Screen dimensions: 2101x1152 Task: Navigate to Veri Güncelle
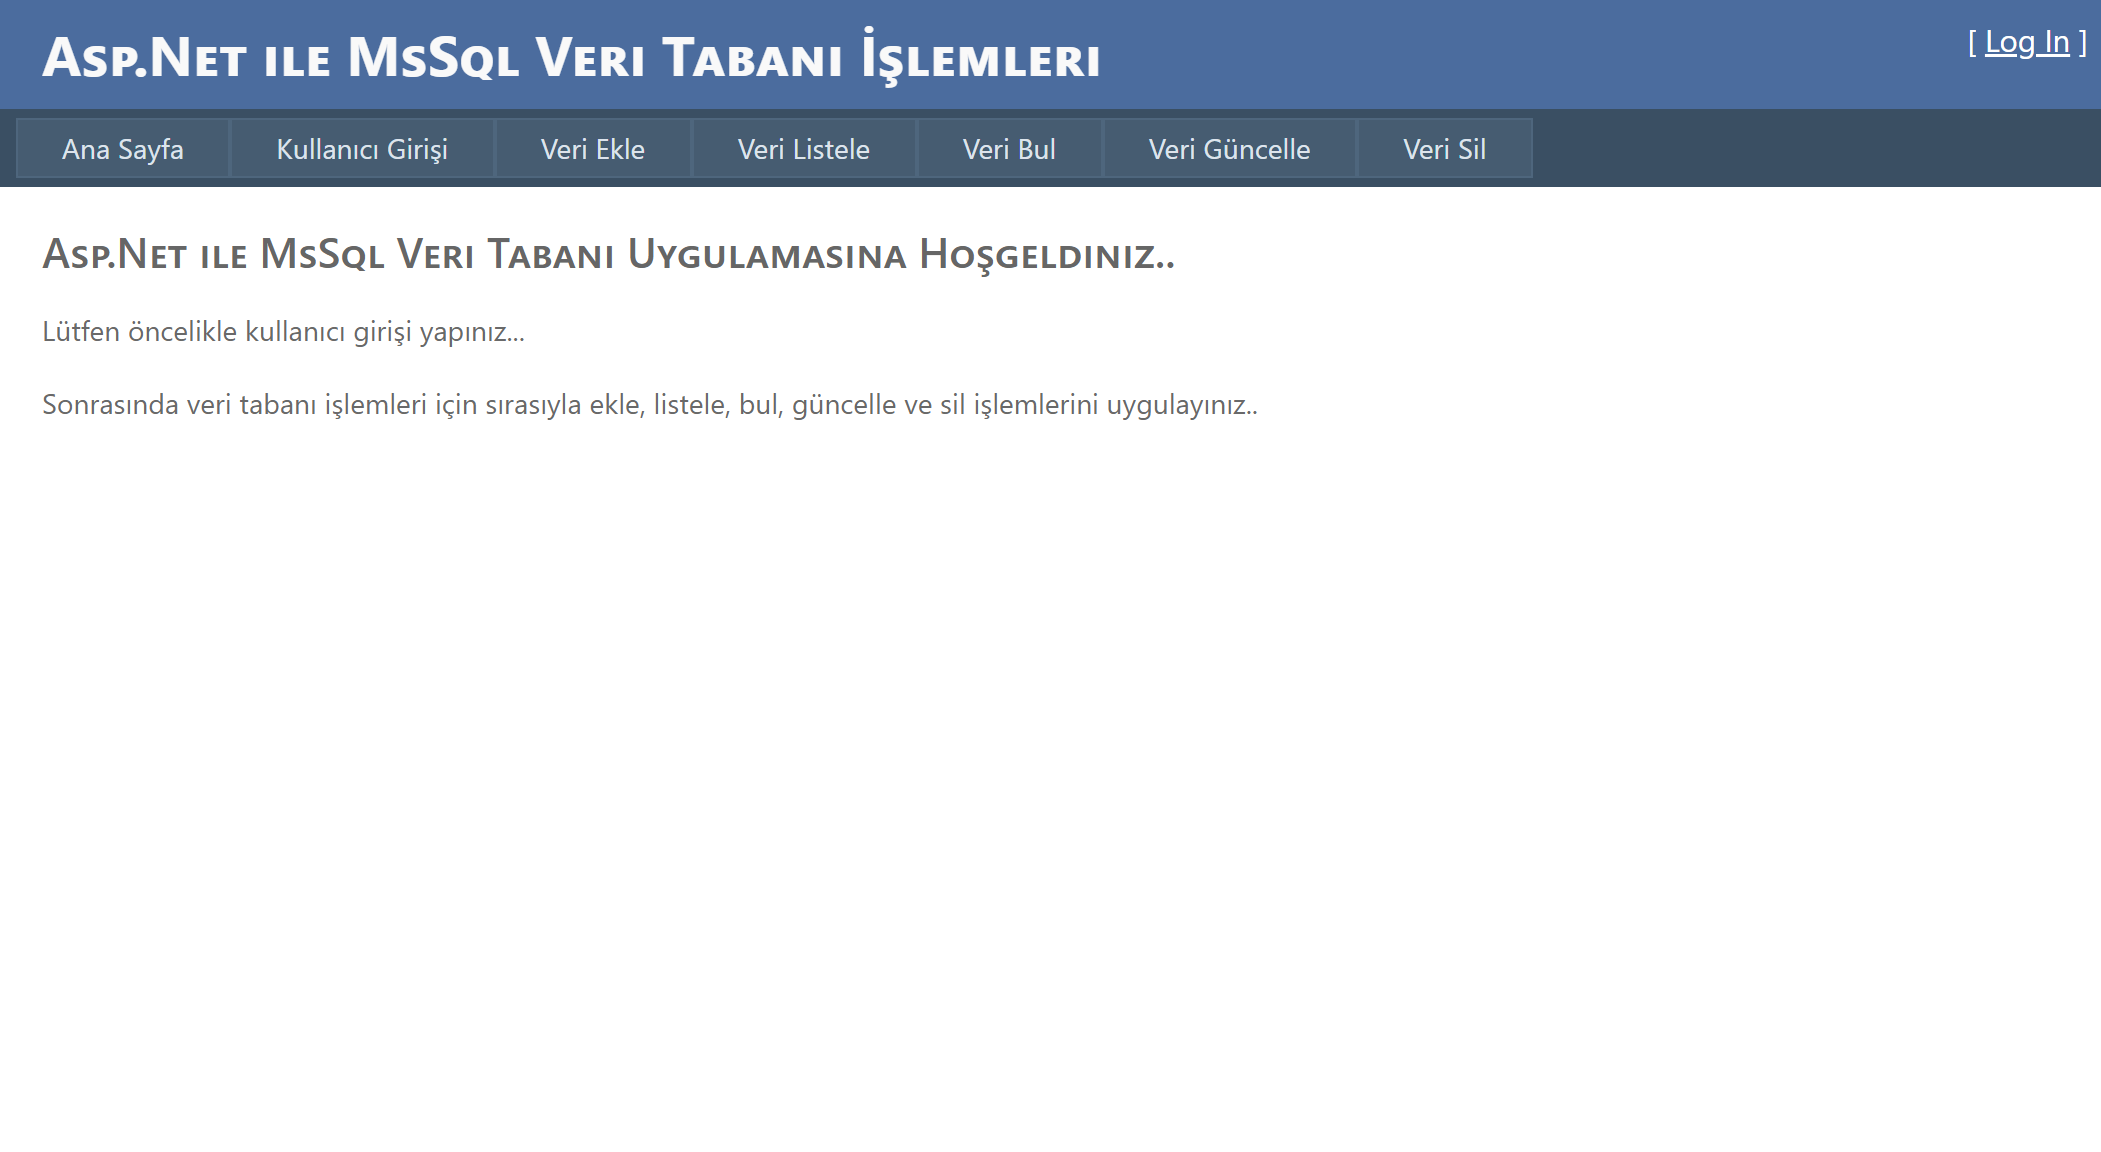(x=1229, y=149)
